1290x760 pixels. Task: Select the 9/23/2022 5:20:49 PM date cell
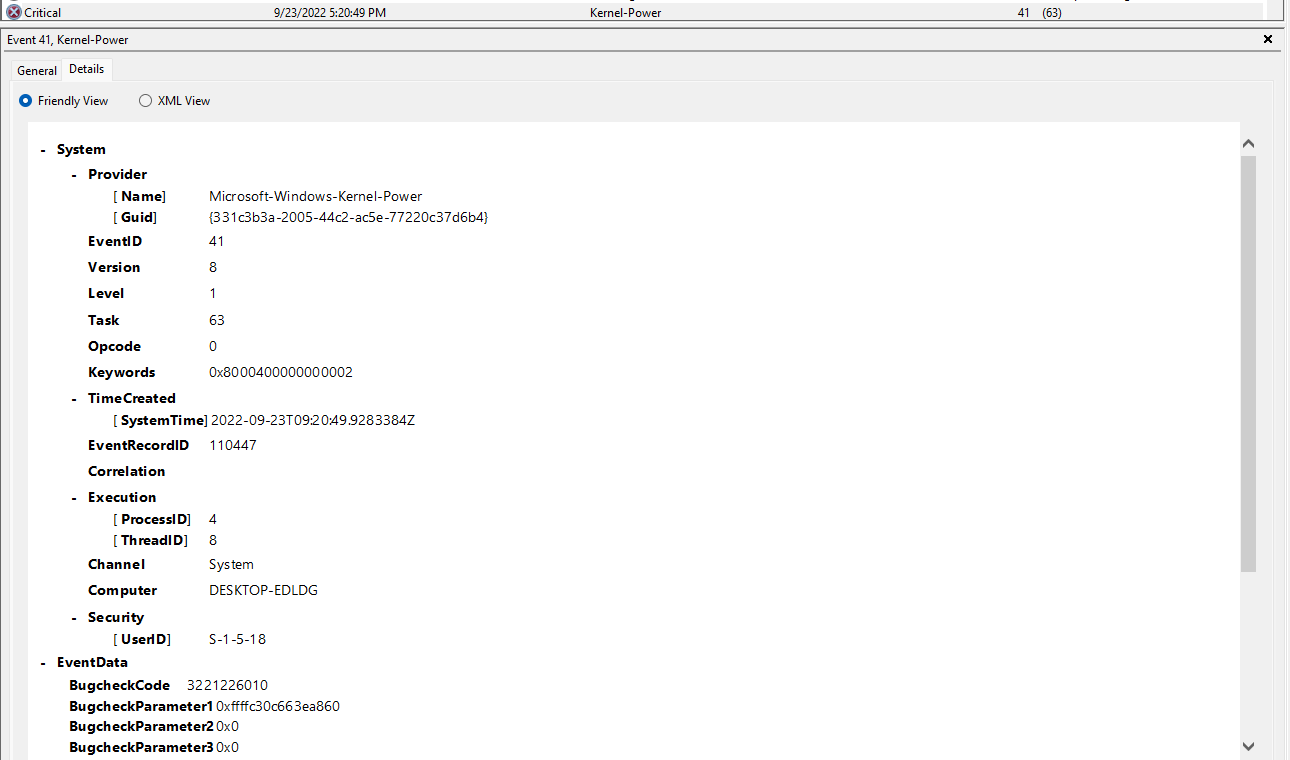pos(330,13)
